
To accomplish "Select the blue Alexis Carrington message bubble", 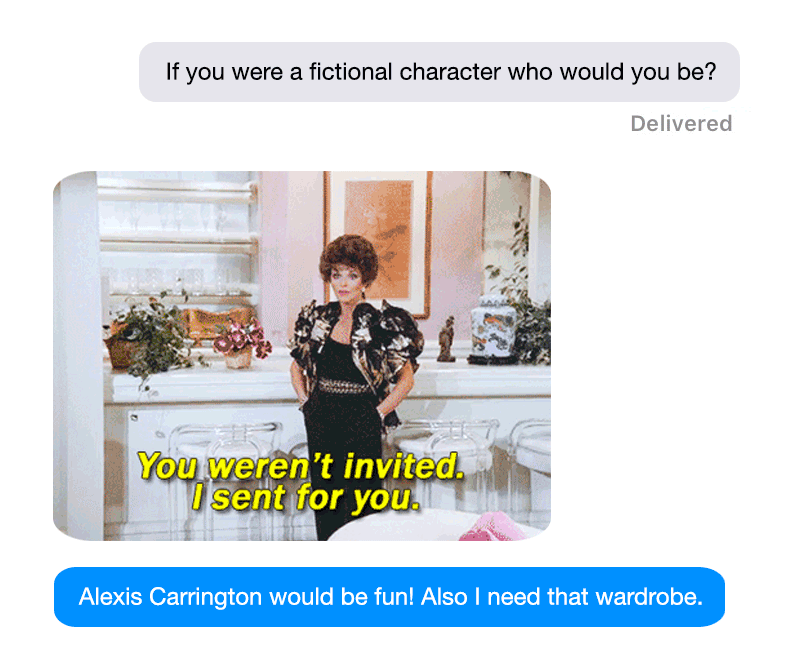I will coord(389,597).
